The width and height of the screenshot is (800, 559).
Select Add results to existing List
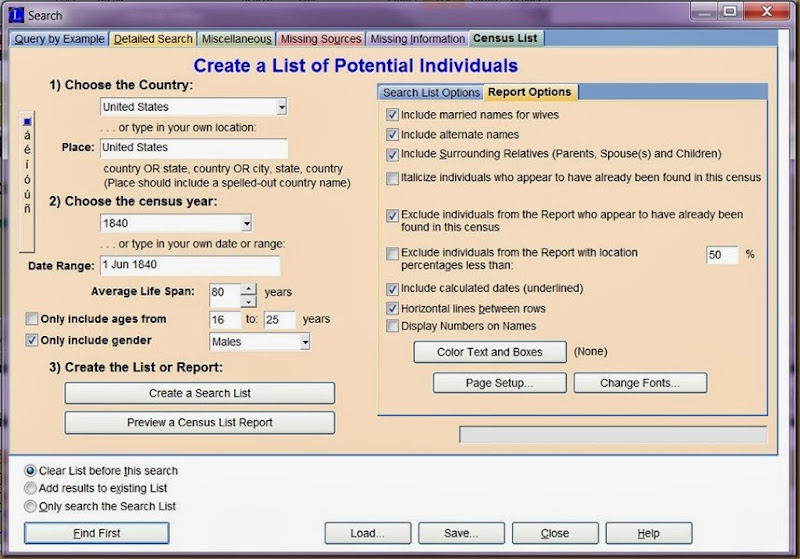(x=30, y=489)
